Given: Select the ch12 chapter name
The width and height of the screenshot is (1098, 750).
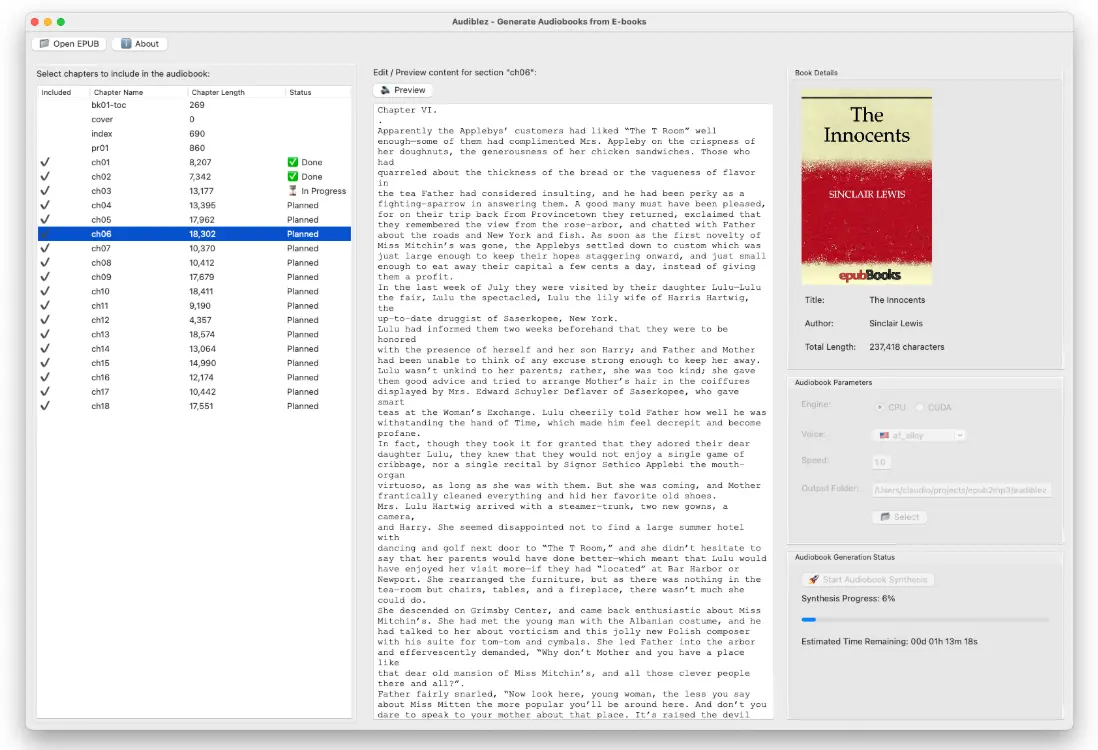Looking at the screenshot, I should coord(100,320).
